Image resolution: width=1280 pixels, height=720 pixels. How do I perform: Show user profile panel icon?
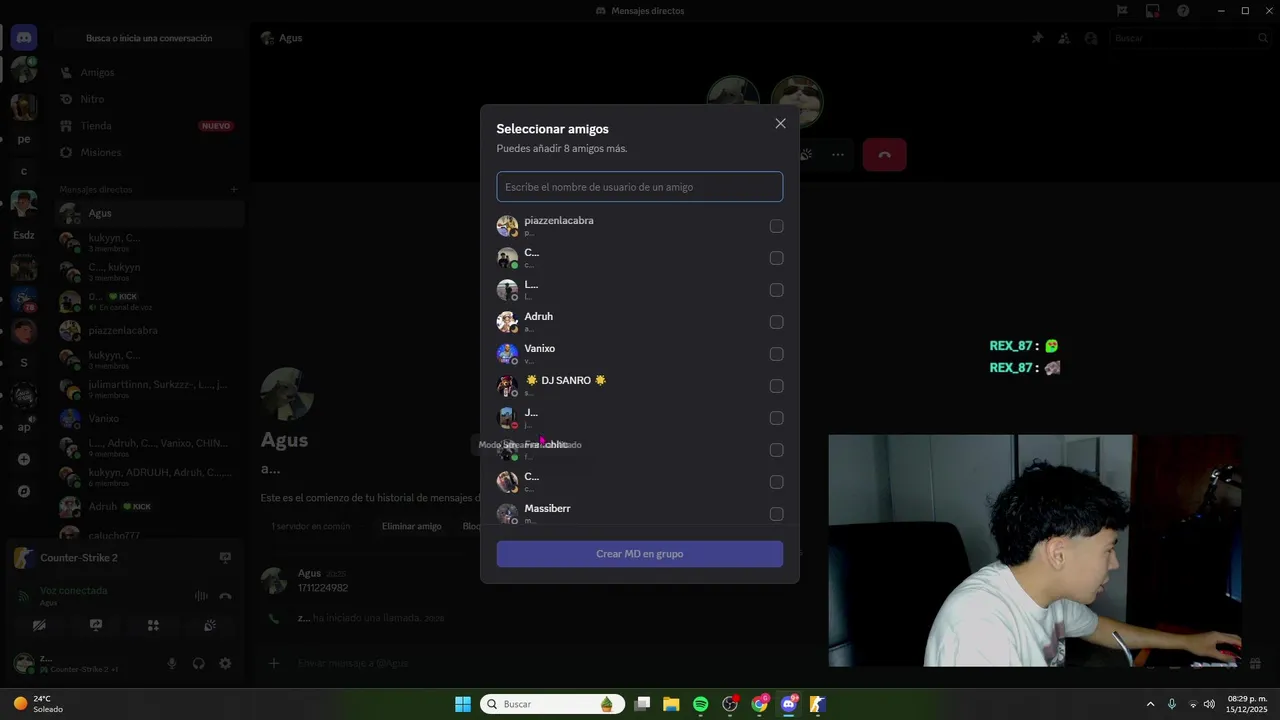1091,38
